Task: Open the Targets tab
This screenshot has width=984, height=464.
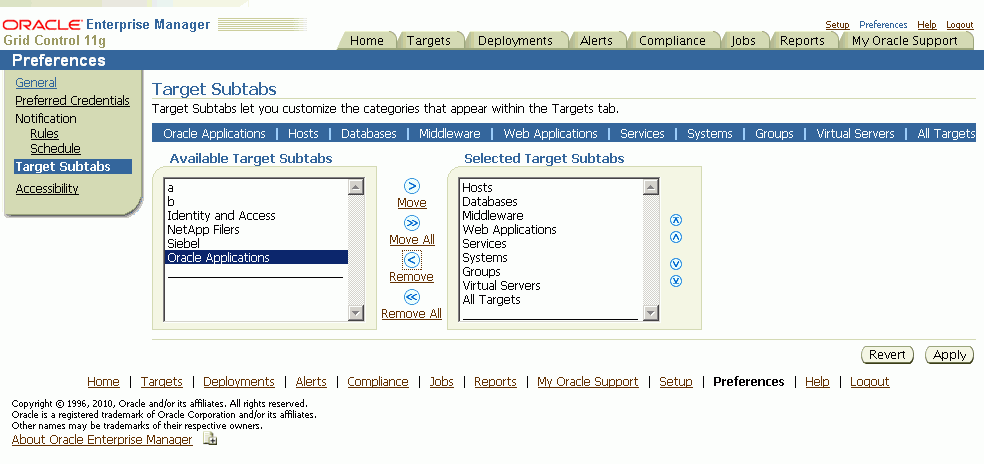Action: point(429,41)
